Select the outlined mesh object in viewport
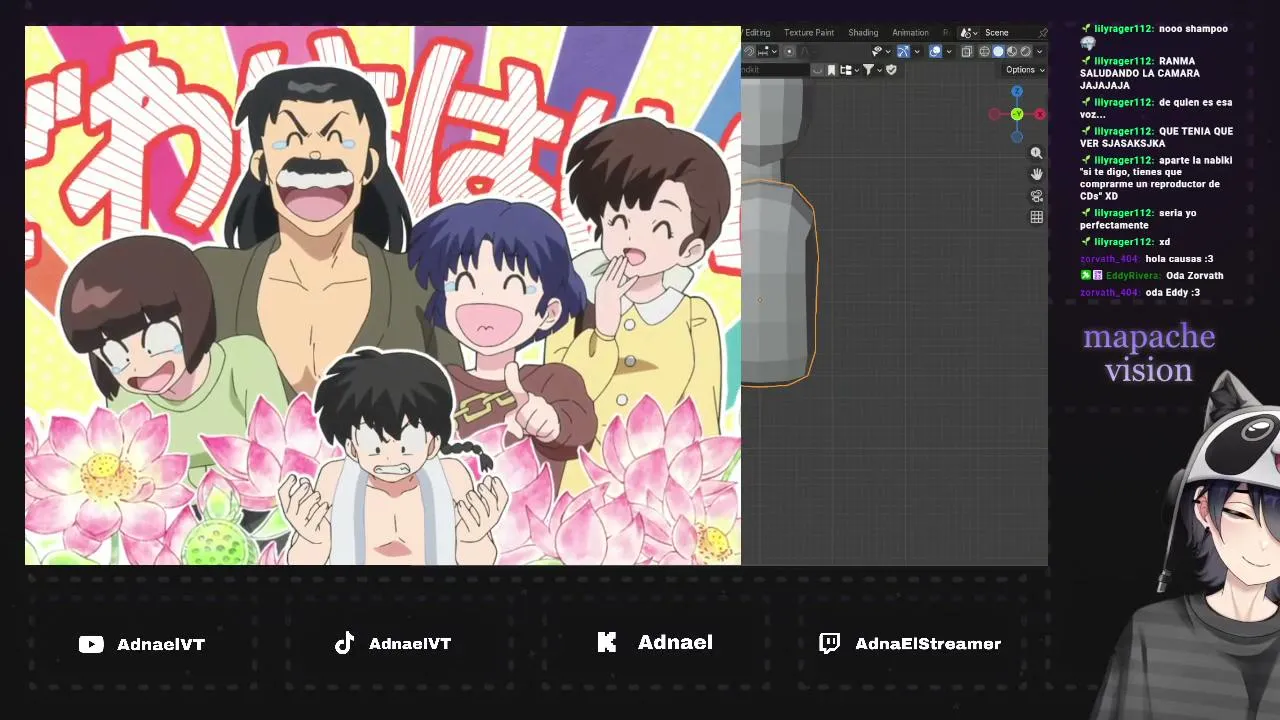 pyautogui.click(x=779, y=283)
